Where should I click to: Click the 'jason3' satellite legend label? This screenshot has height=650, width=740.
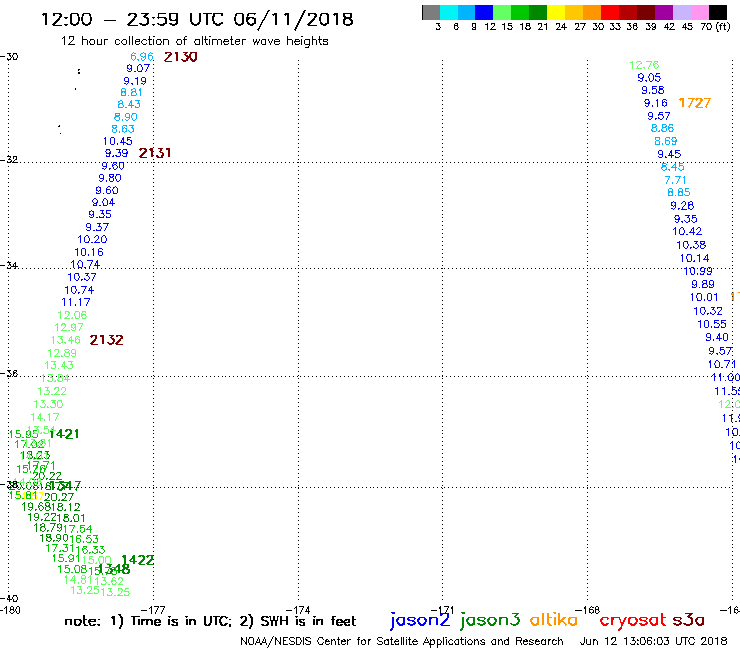(x=490, y=620)
